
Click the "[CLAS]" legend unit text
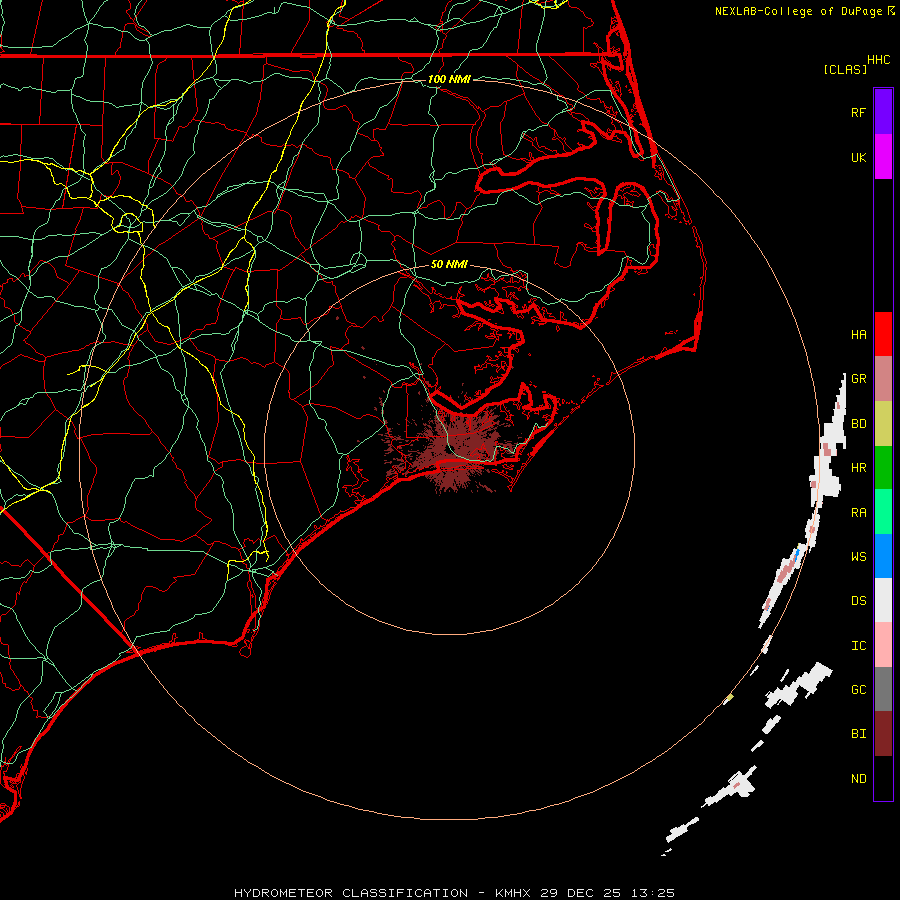tap(845, 69)
